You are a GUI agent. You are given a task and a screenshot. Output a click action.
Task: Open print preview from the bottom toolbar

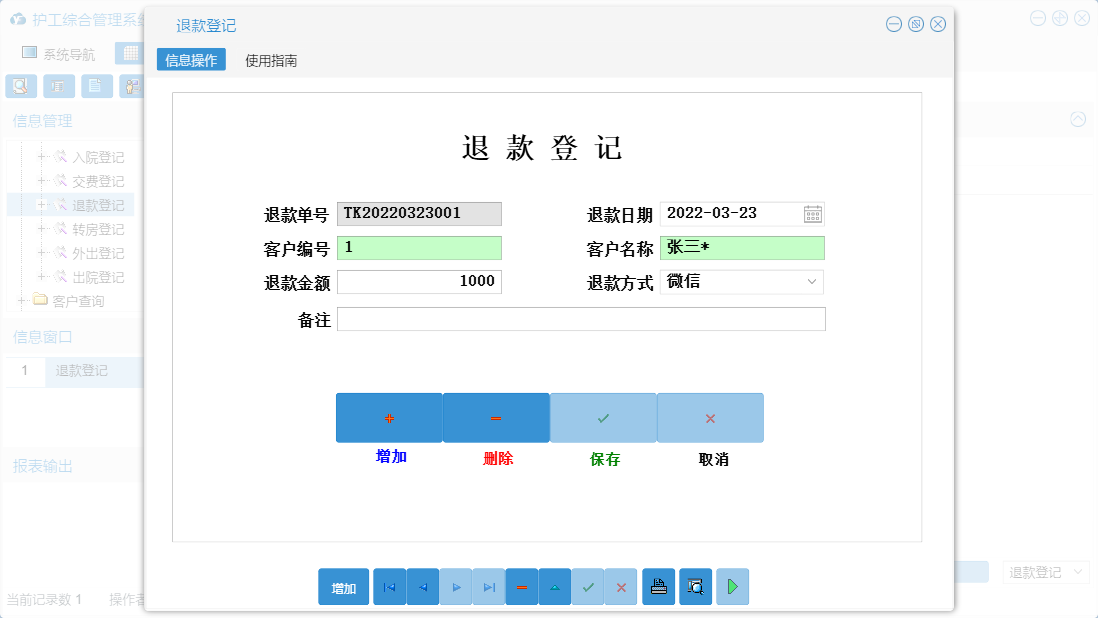pos(694,587)
